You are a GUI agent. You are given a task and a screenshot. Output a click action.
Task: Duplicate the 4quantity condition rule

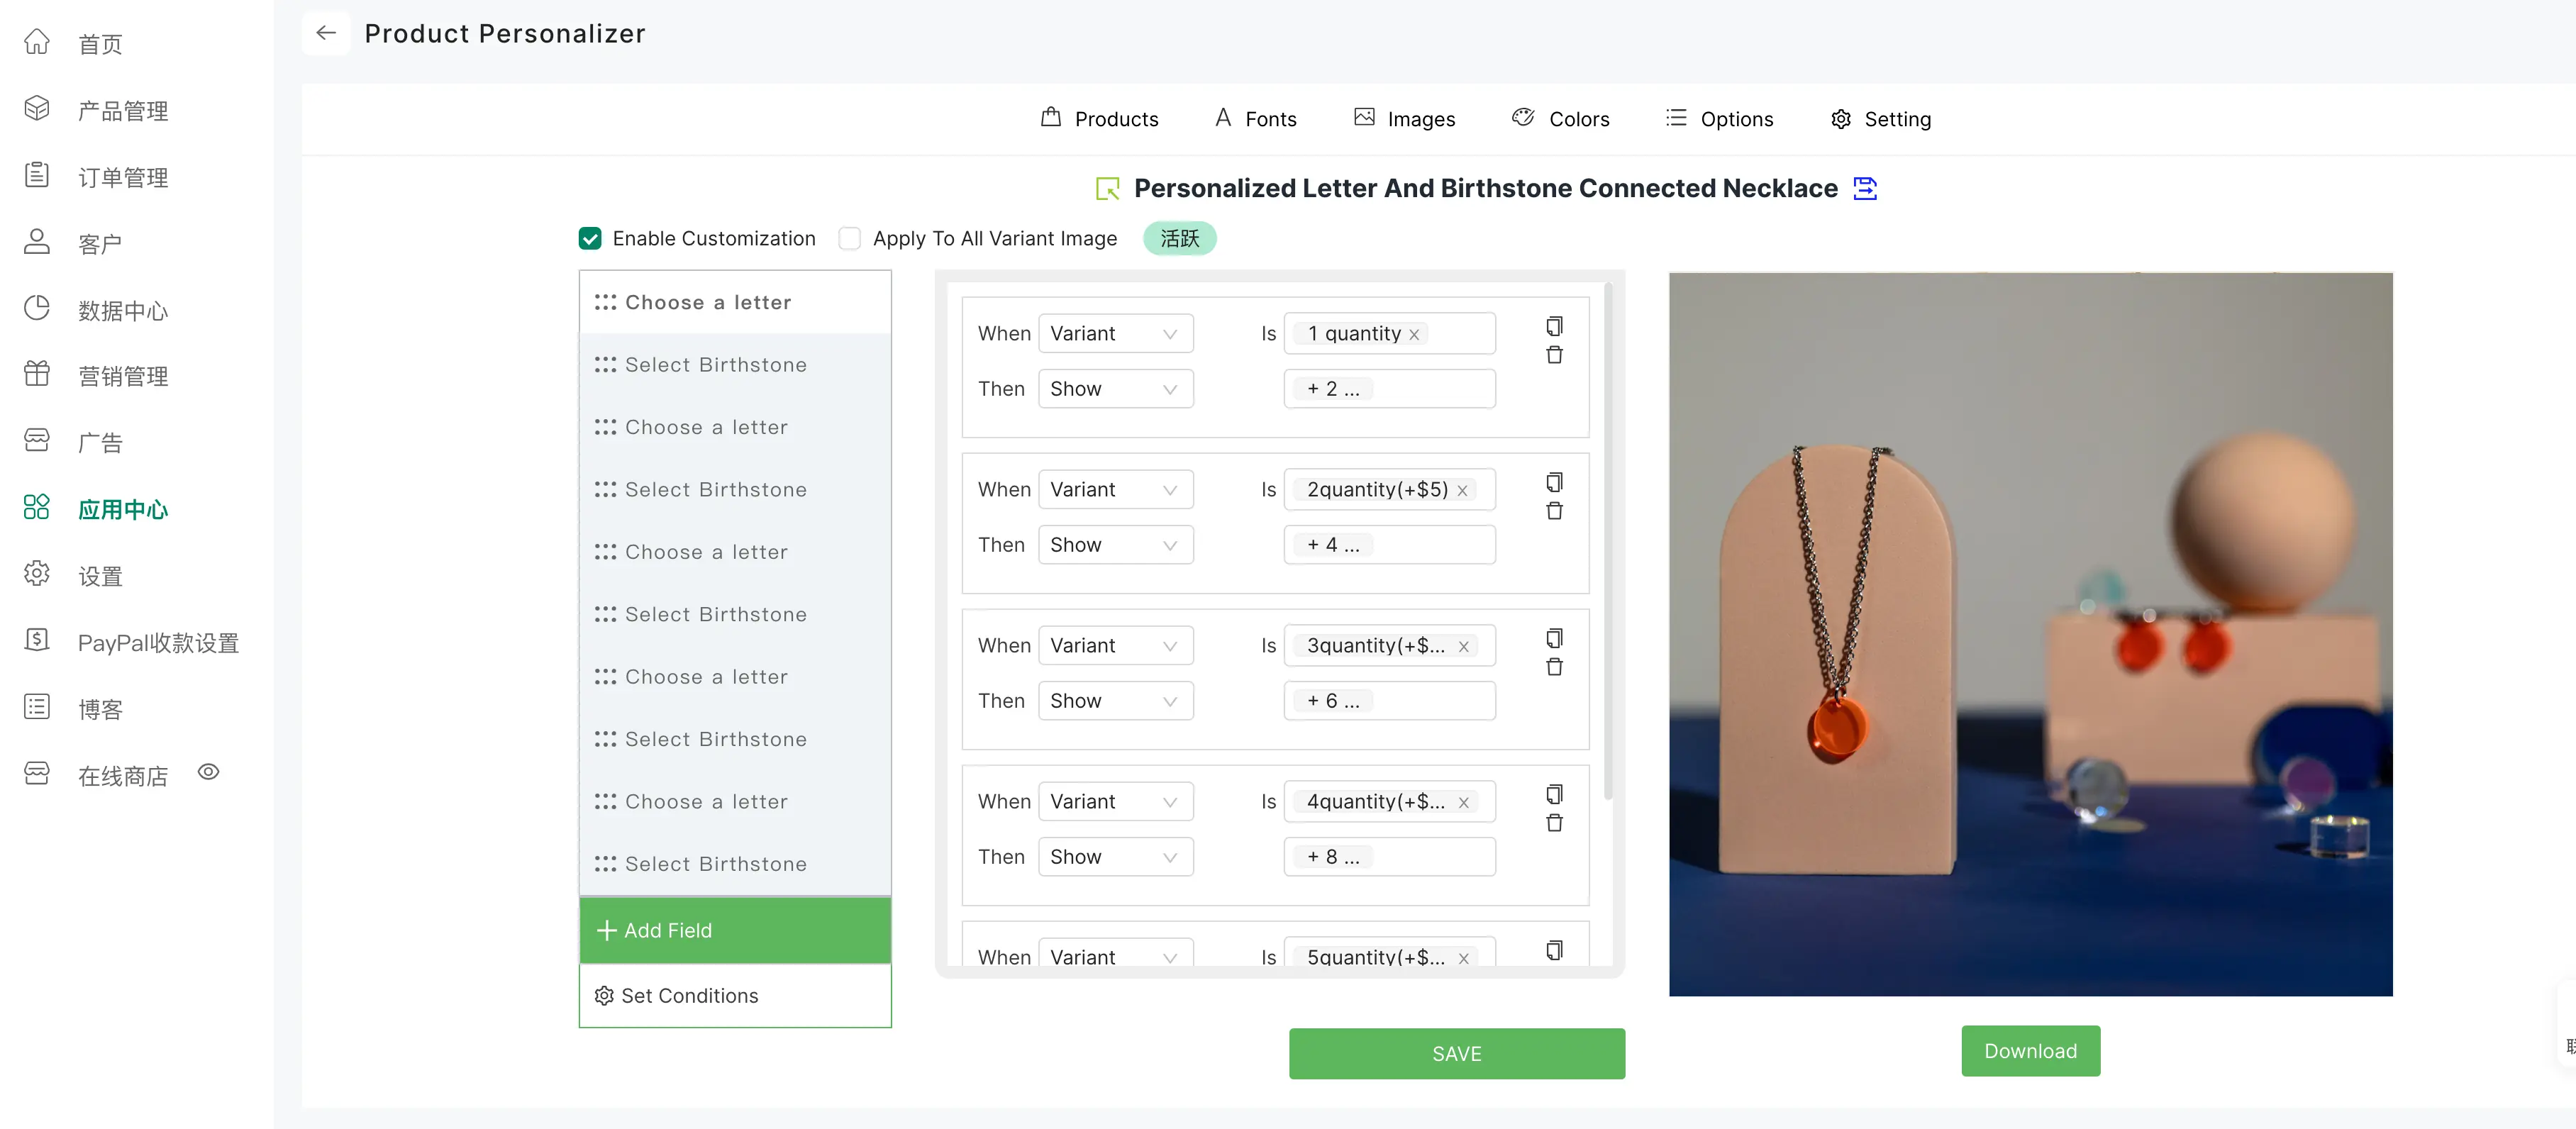(x=1554, y=794)
